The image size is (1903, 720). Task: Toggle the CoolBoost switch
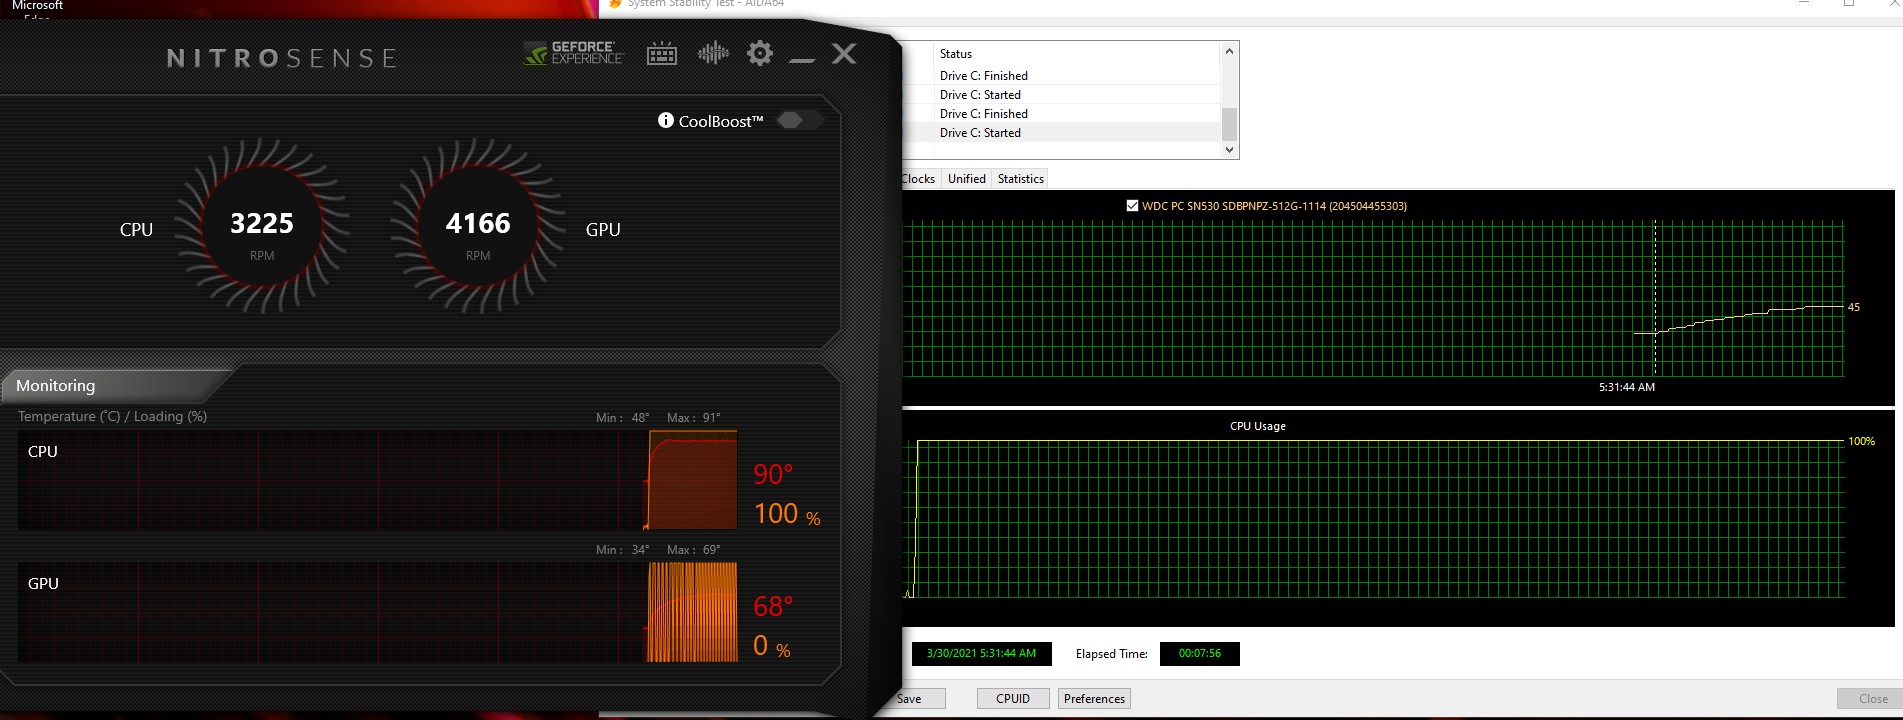(x=799, y=121)
